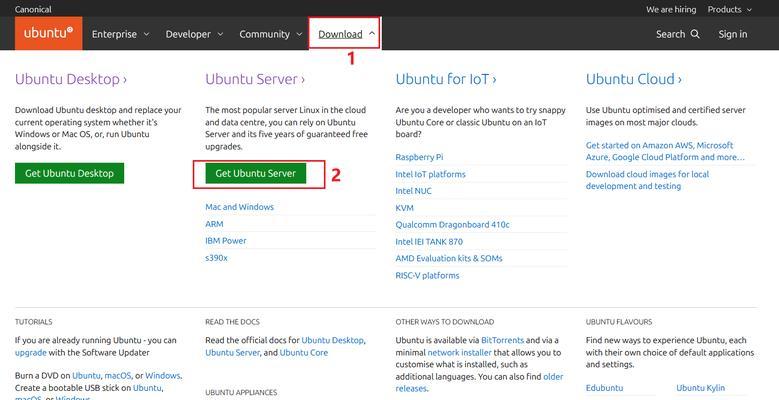Open the Raspberry Pi link

point(419,157)
